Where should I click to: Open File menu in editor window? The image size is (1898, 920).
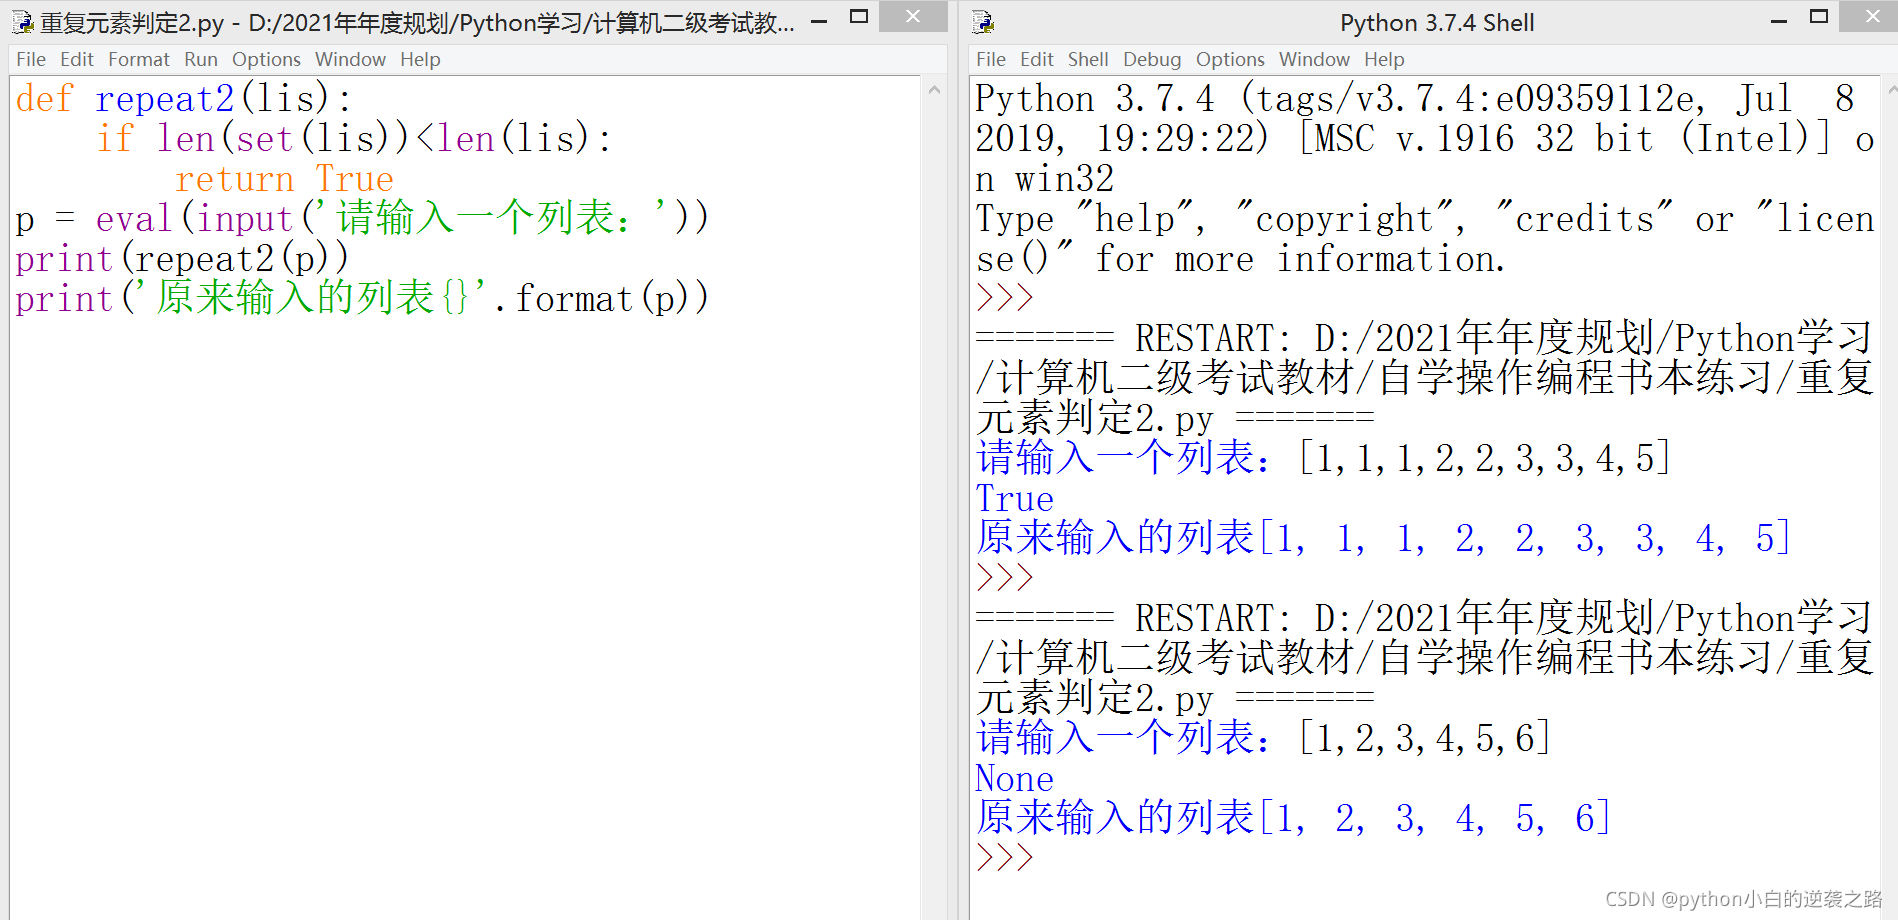point(31,59)
